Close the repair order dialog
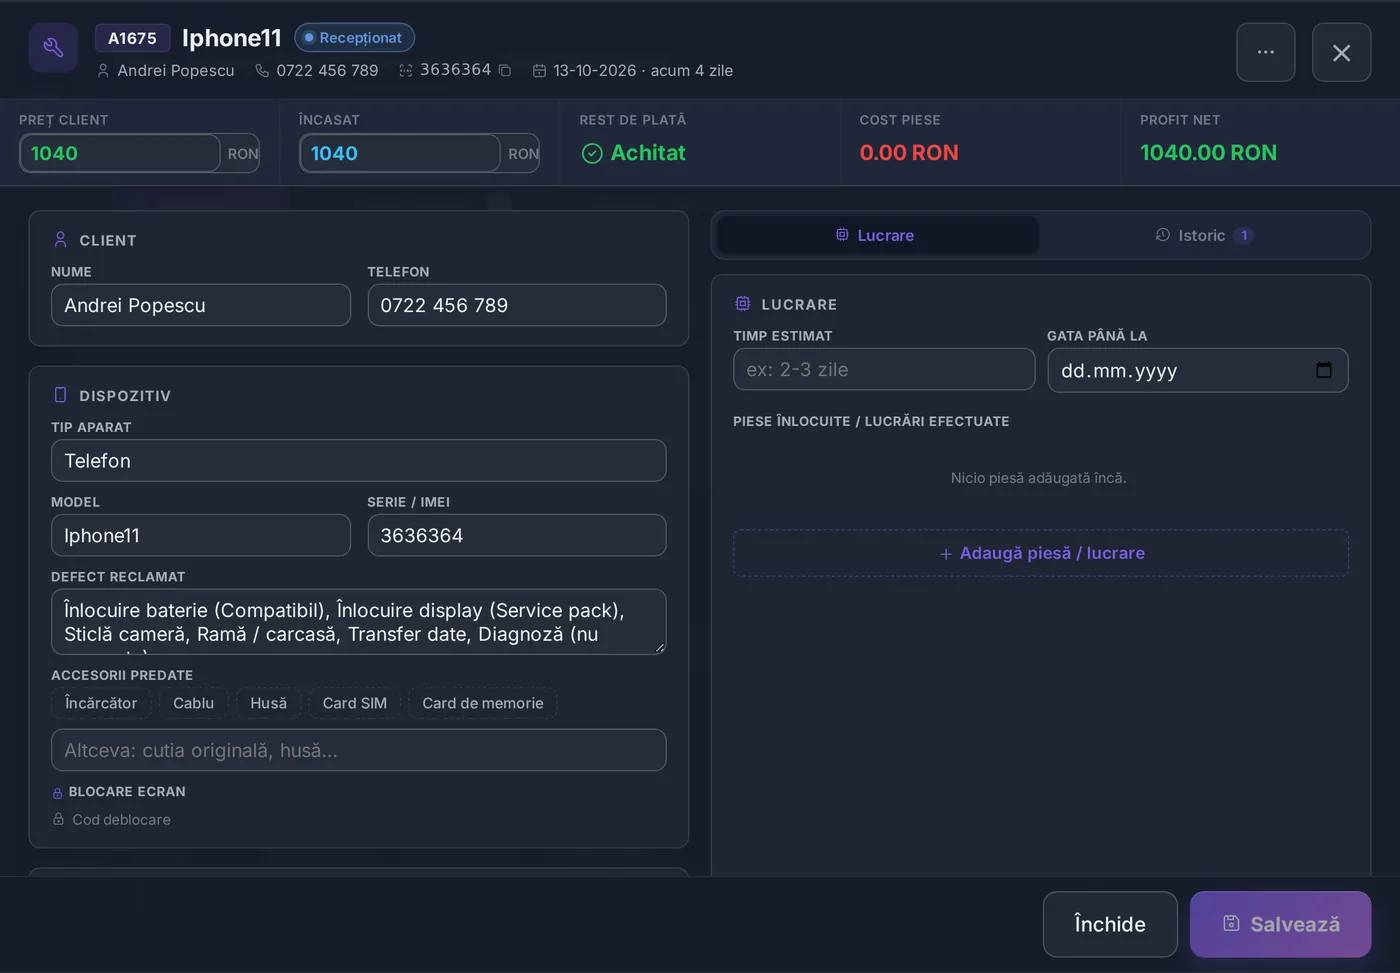 1341,52
